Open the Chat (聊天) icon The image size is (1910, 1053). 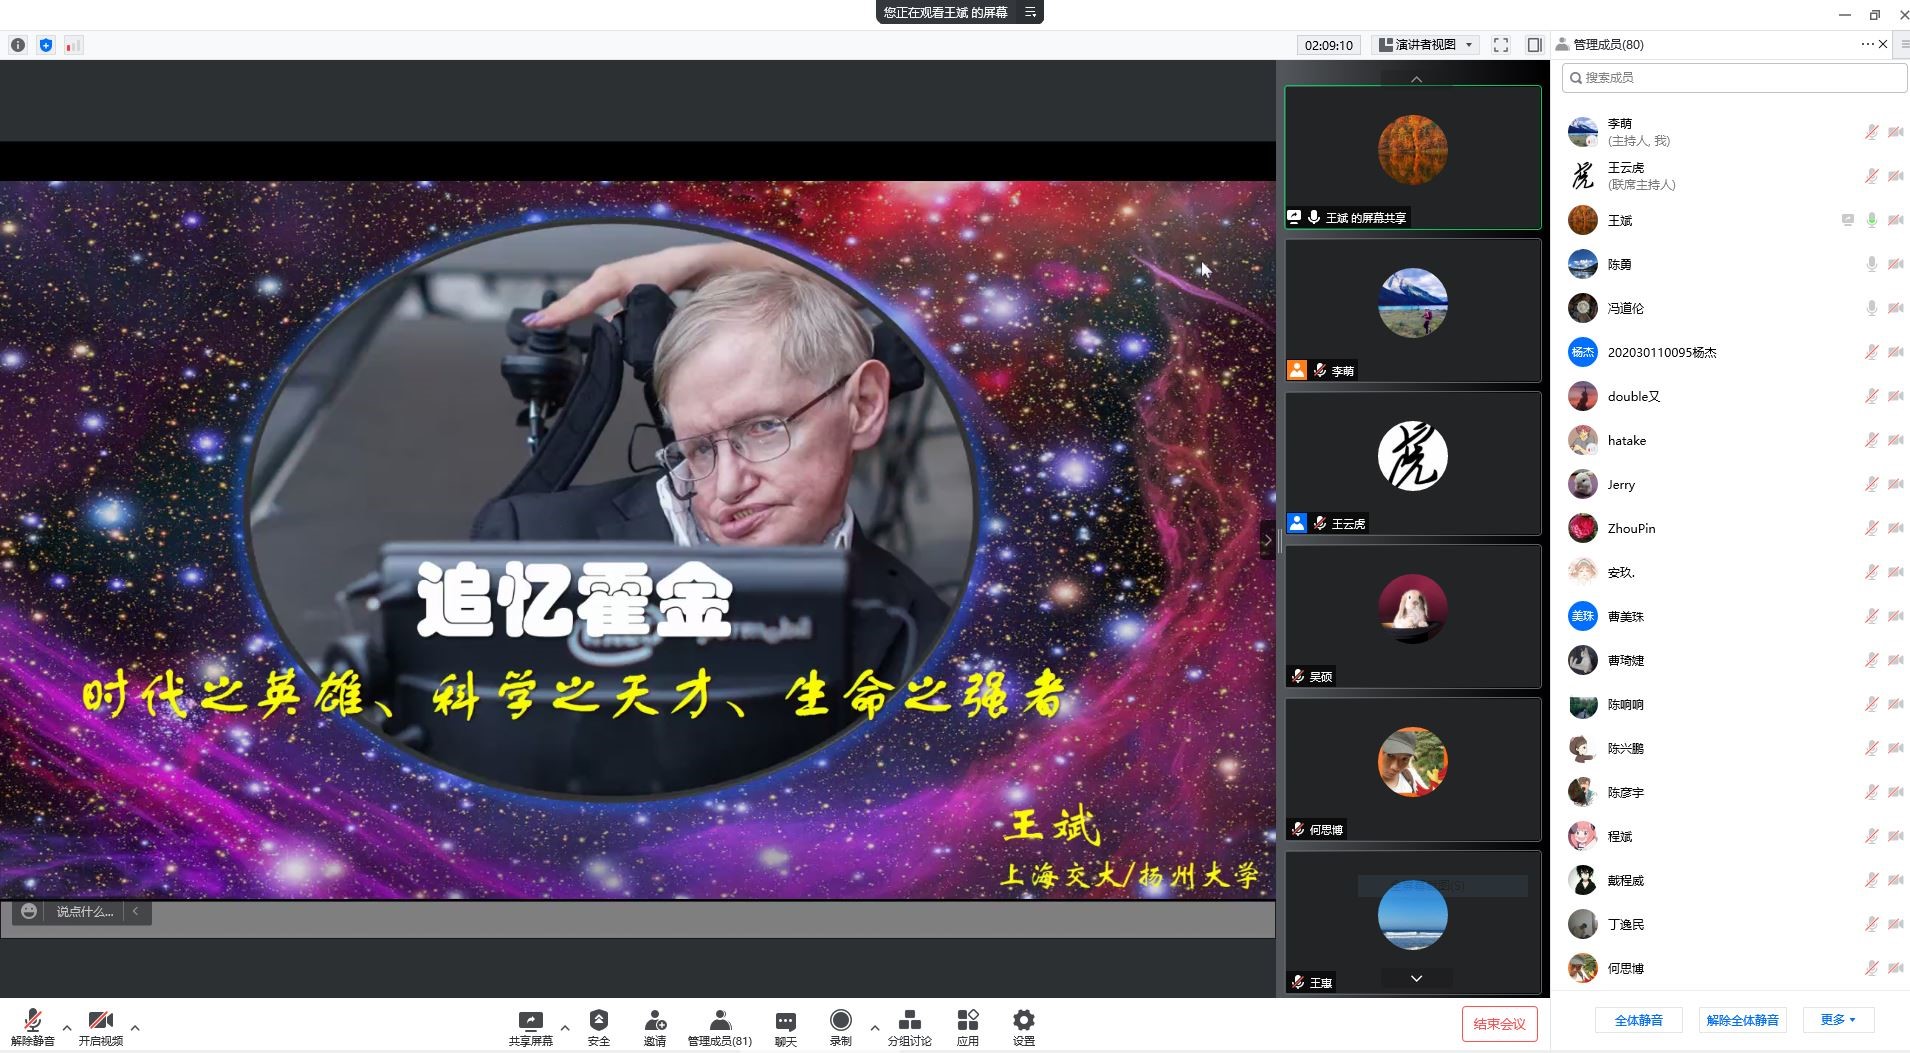(x=785, y=1021)
